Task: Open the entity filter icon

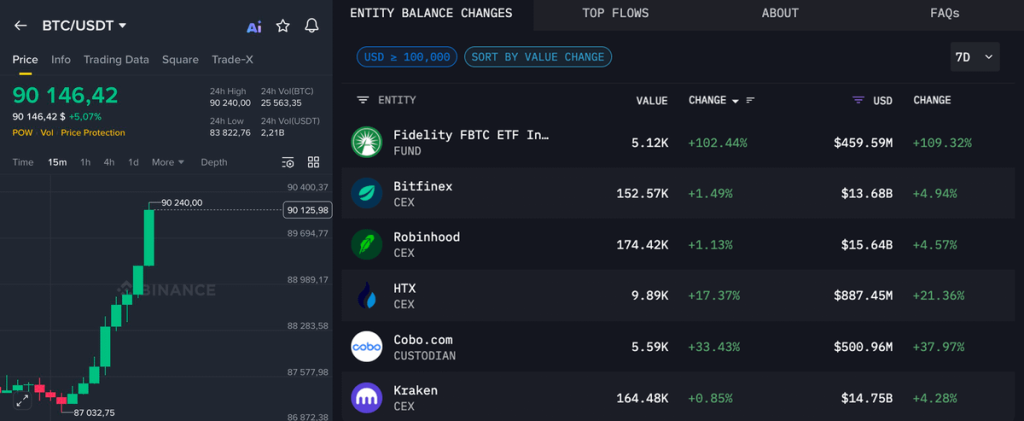Action: point(363,101)
